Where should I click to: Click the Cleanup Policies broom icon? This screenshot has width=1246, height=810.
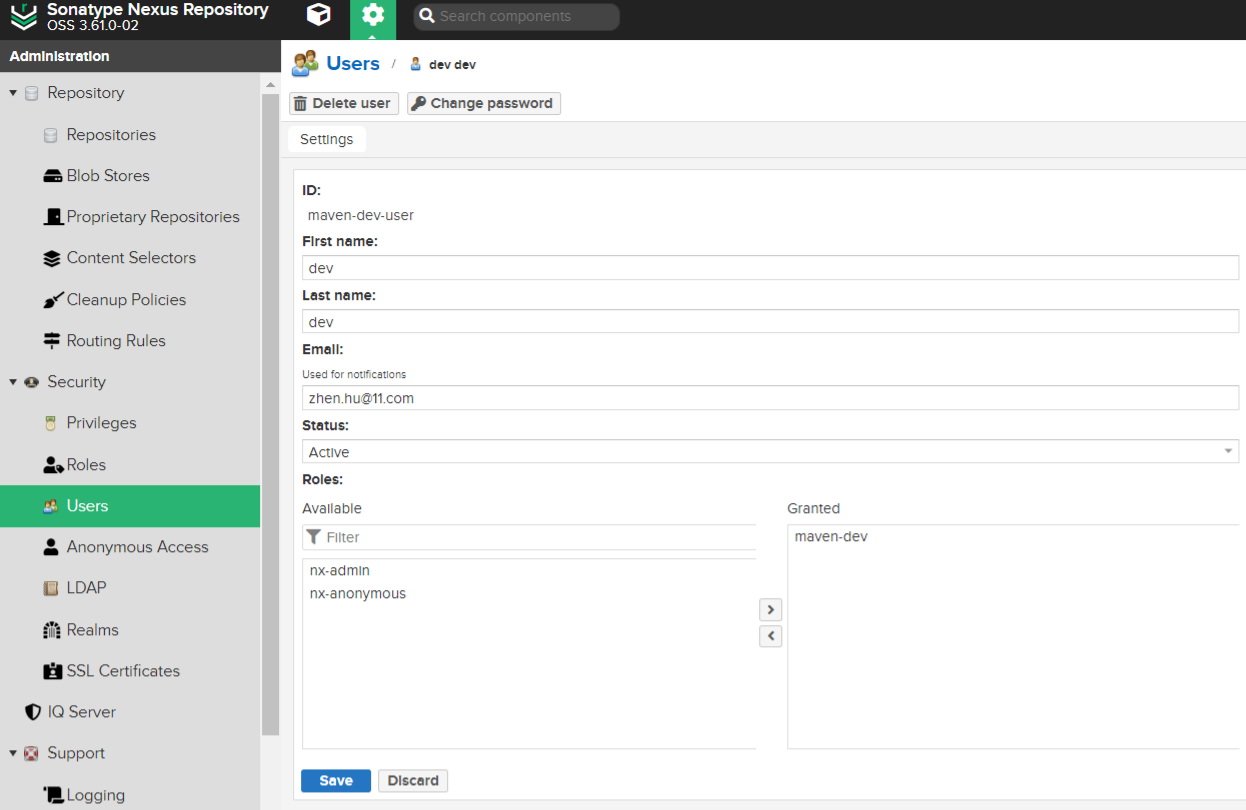(x=52, y=300)
